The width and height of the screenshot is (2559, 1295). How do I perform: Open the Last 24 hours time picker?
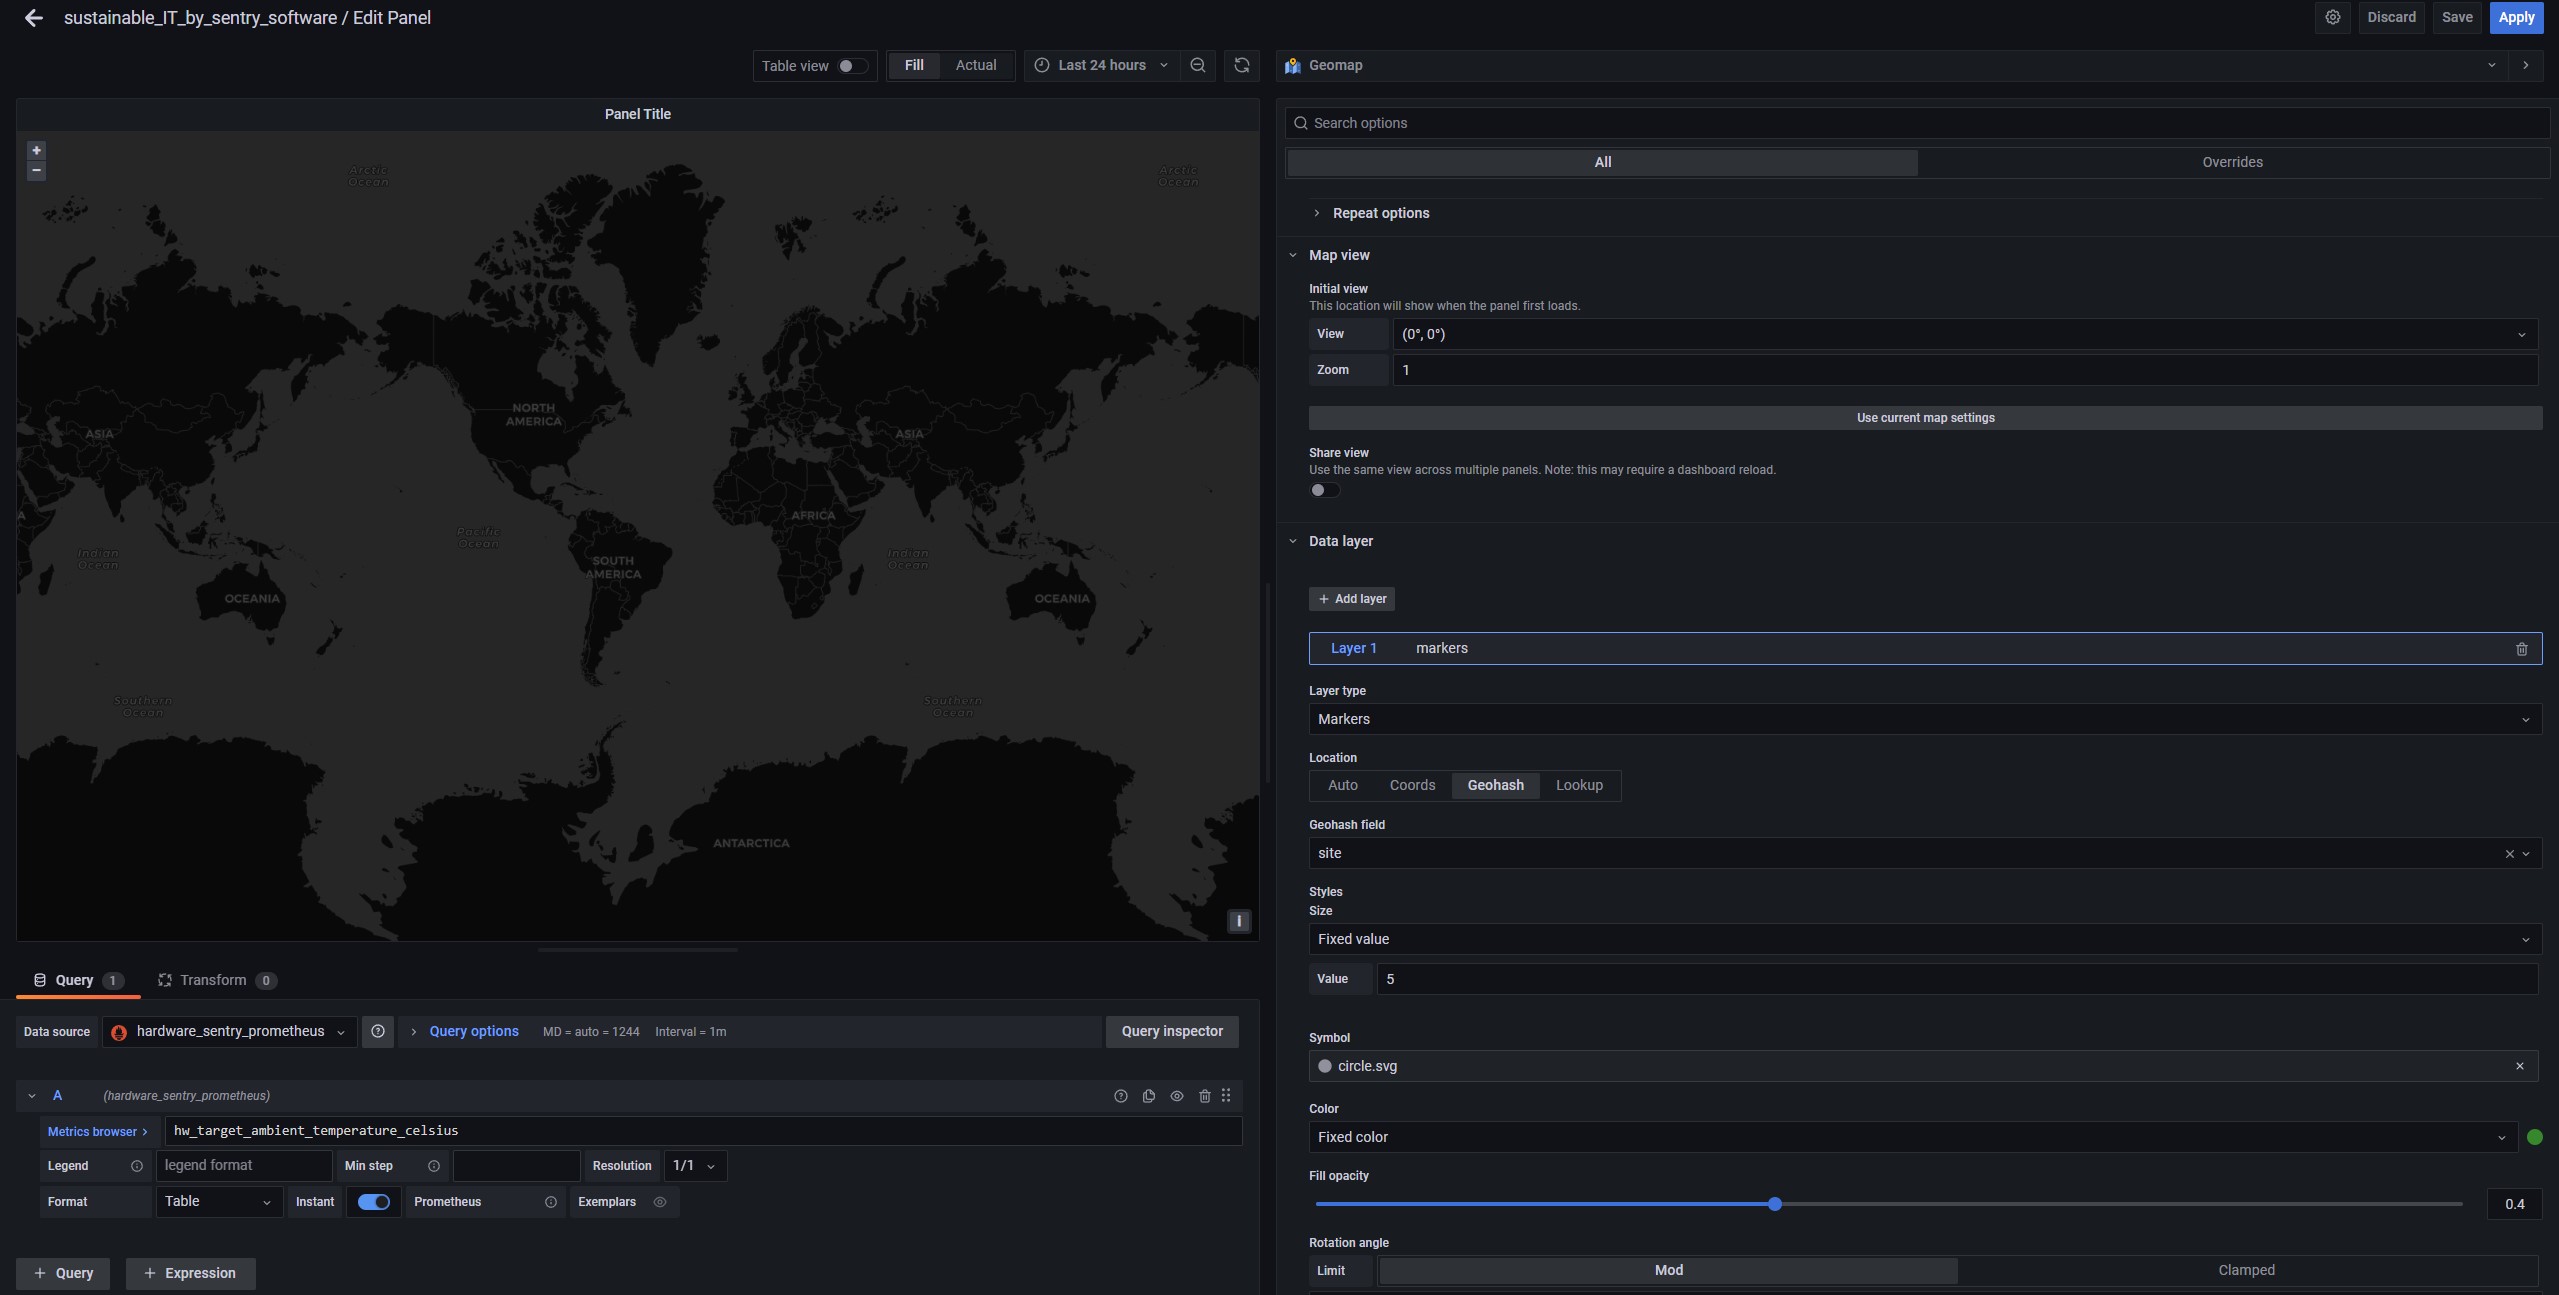[1100, 65]
